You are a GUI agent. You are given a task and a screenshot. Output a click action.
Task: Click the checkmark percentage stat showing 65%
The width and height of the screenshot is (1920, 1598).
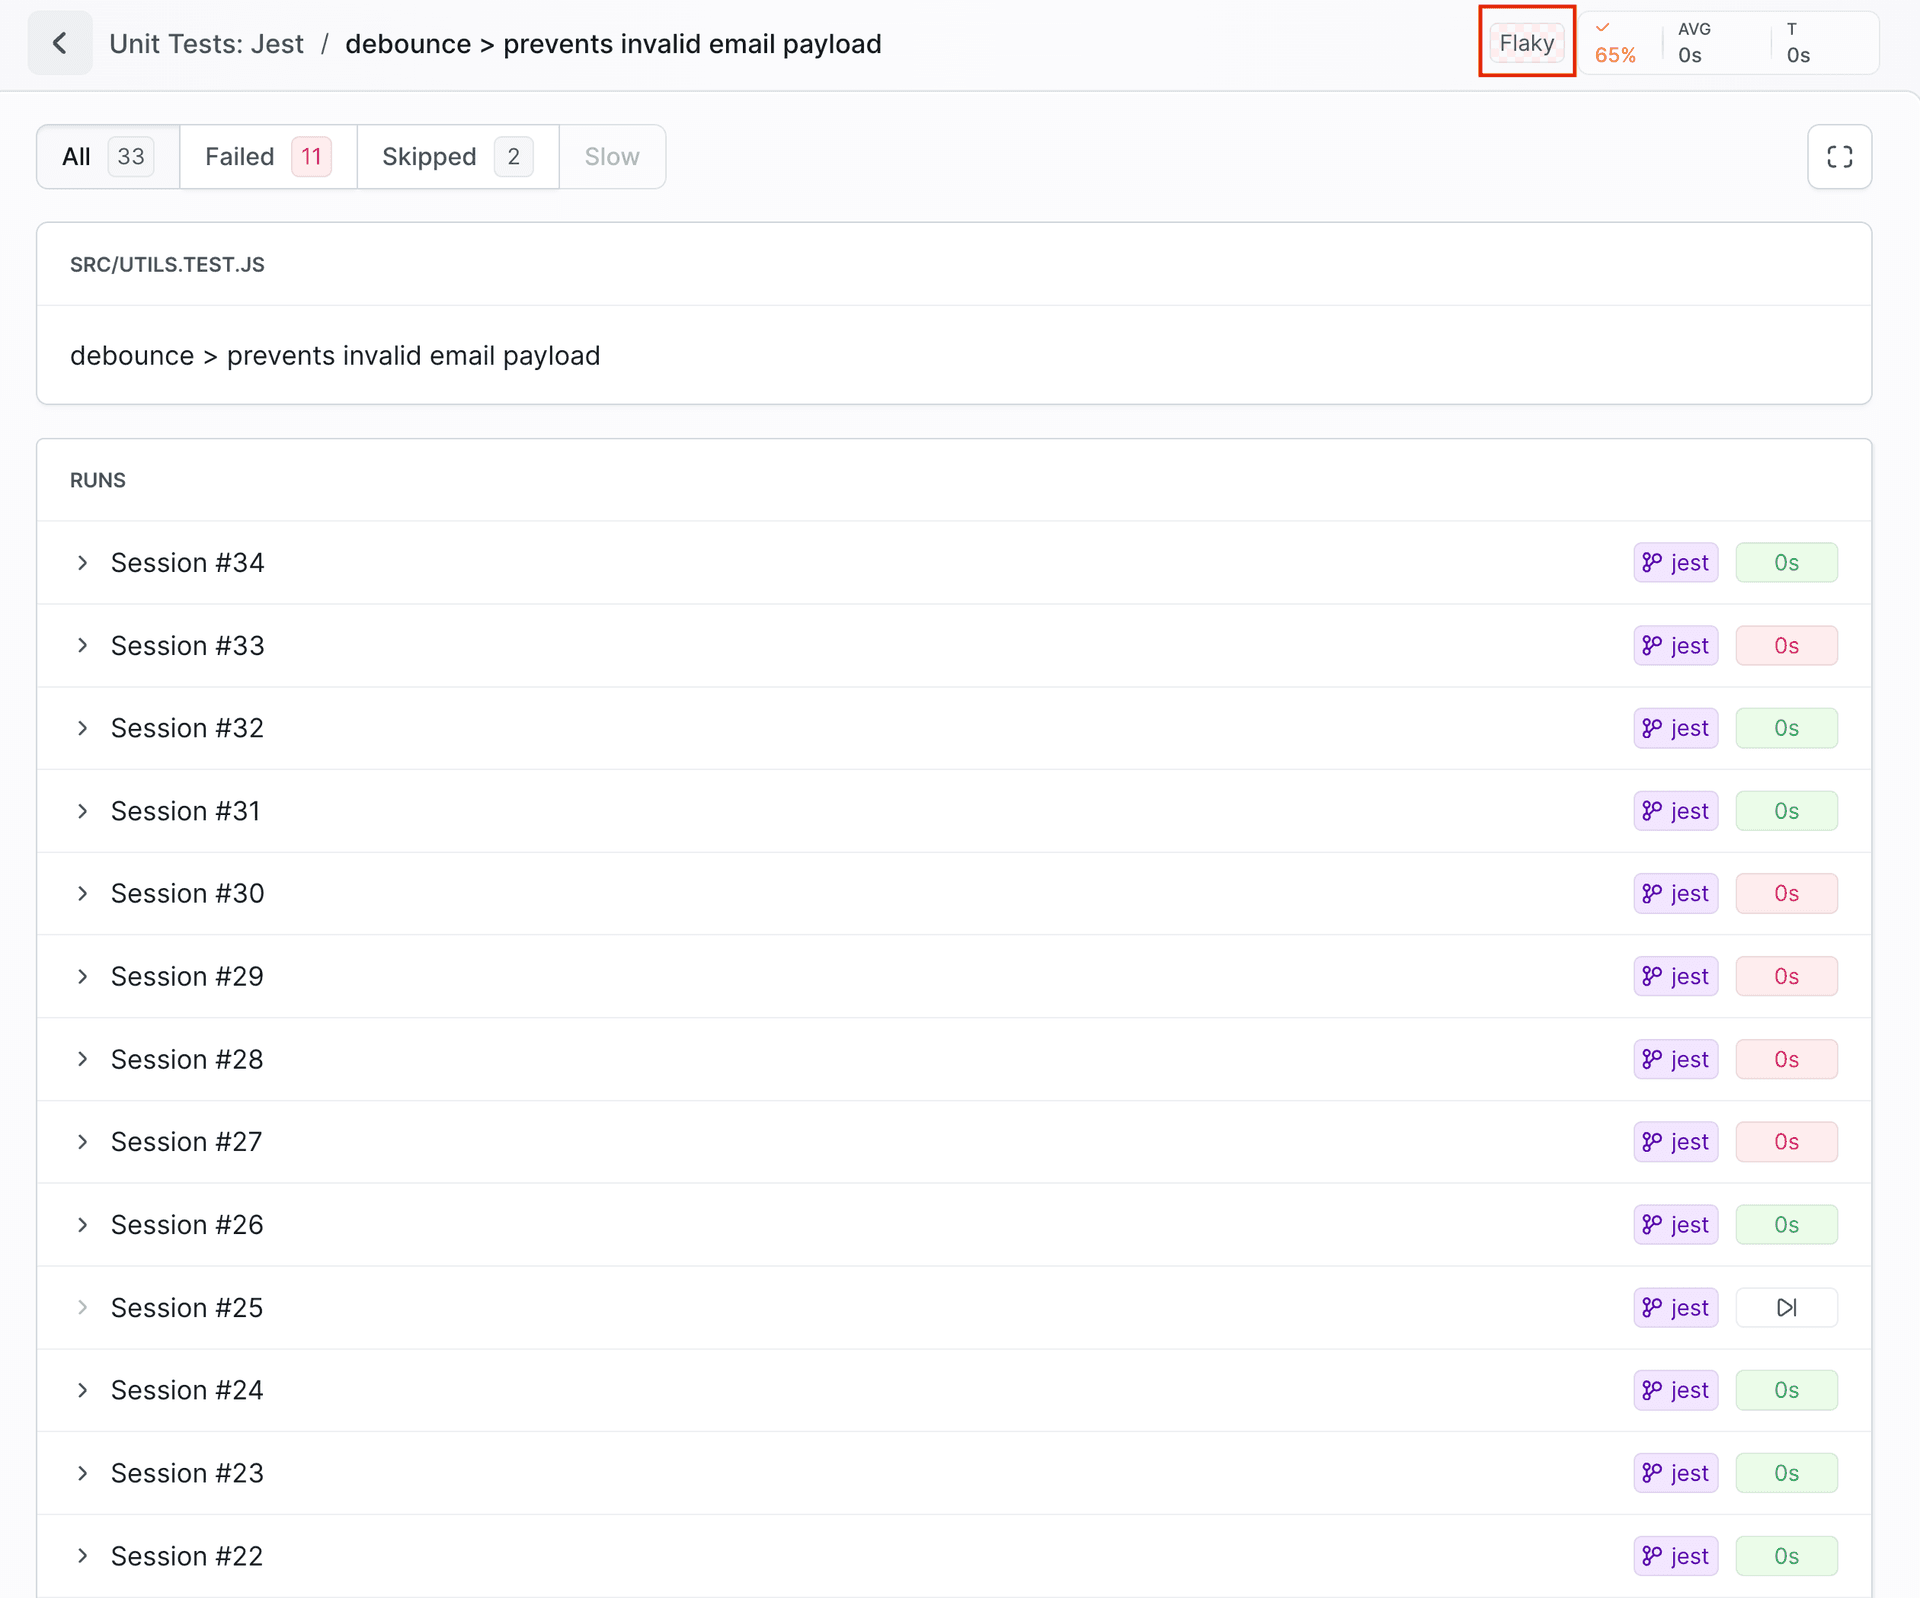[x=1614, y=43]
